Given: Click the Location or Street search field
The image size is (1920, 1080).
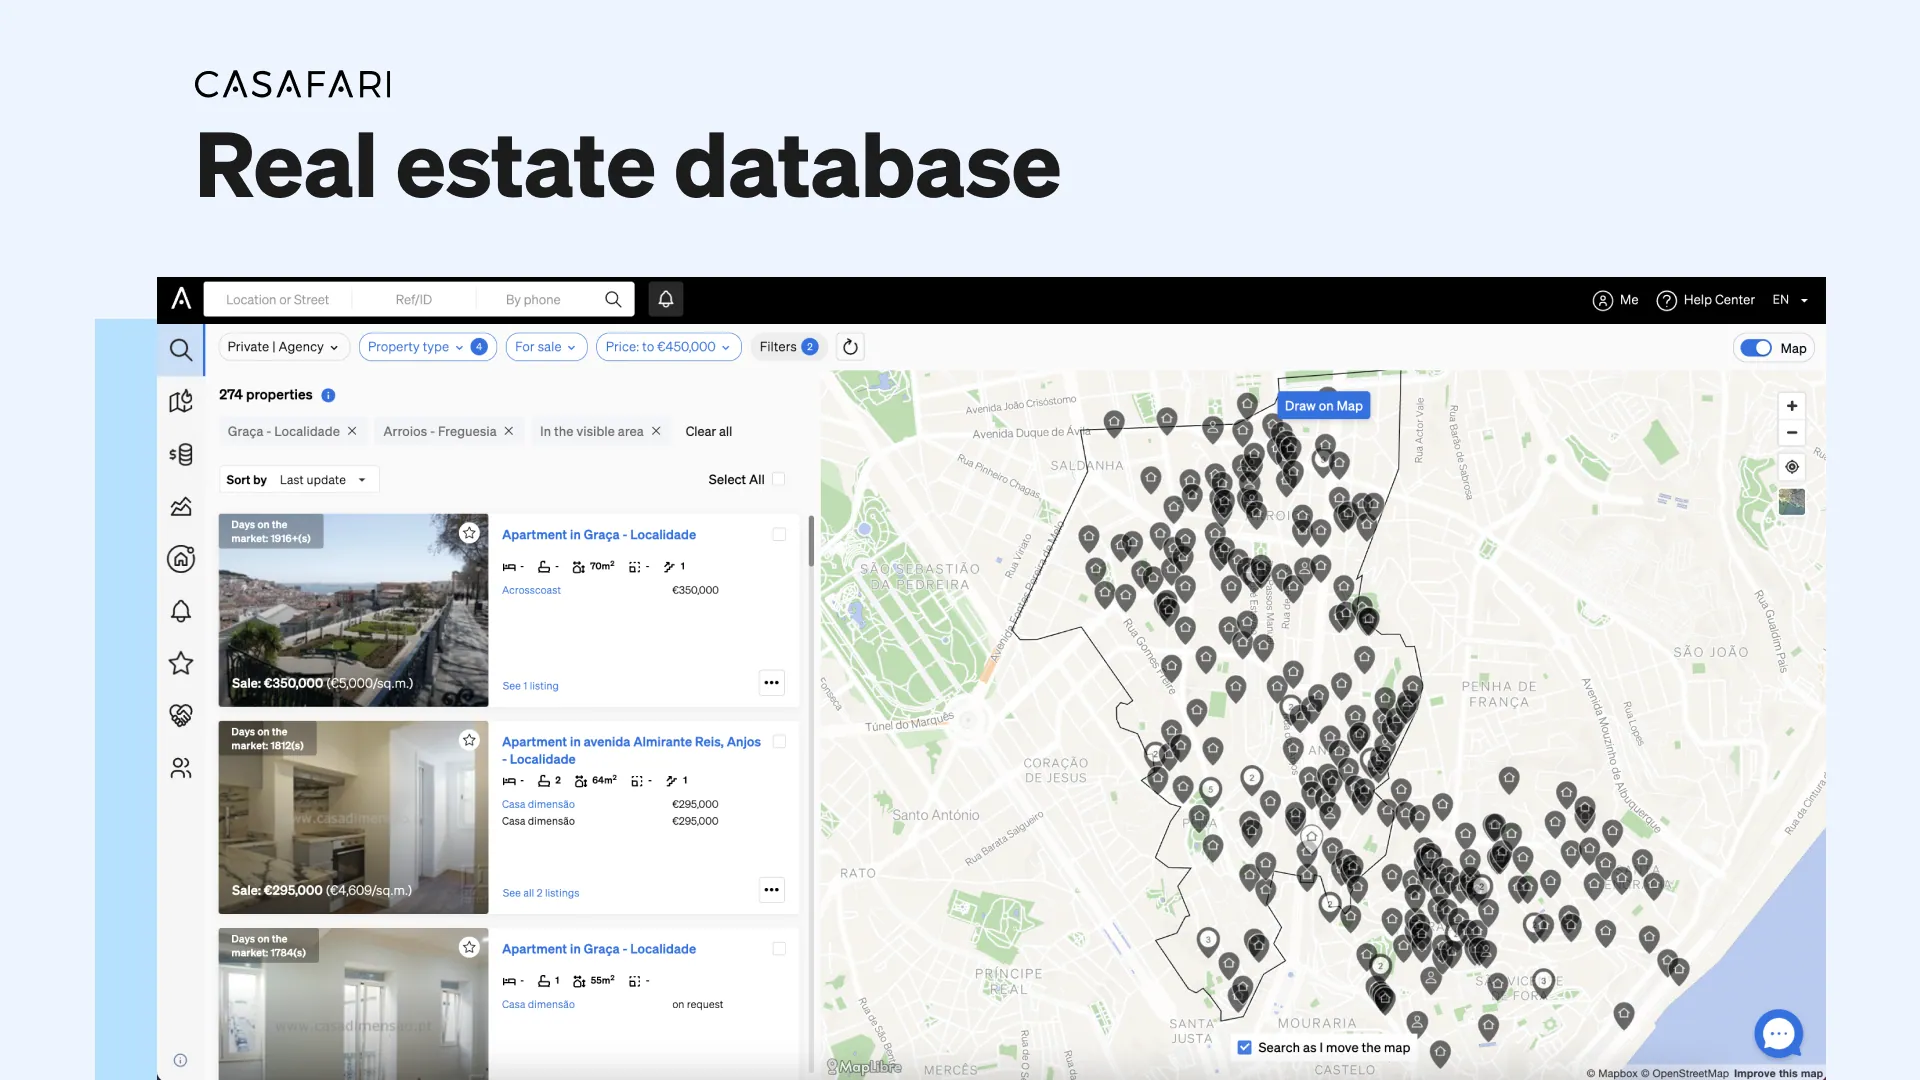Looking at the screenshot, I should [x=277, y=300].
